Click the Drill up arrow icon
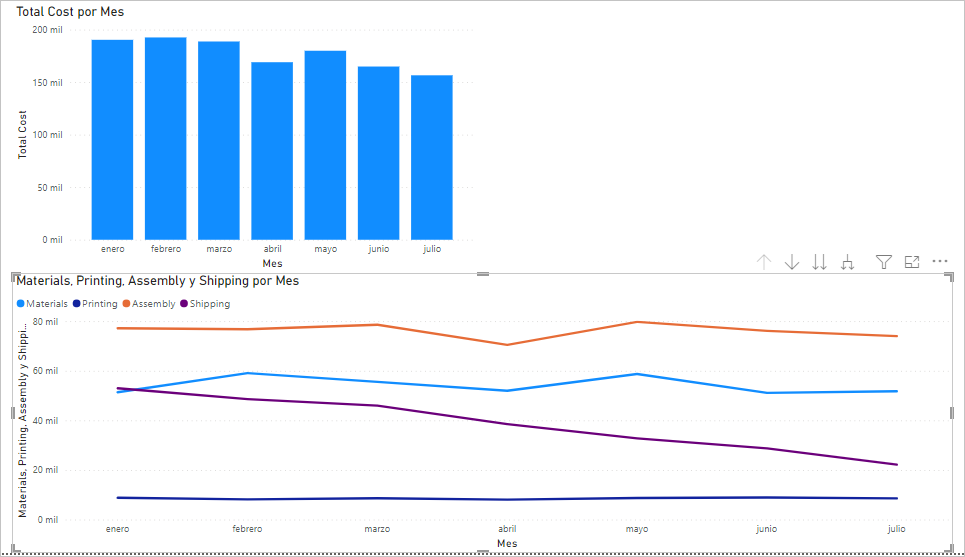The image size is (965, 557). click(764, 262)
